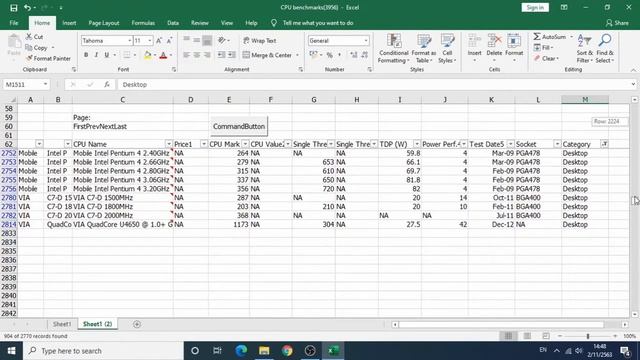Open the Fill menu in Editing group
This screenshot has height=360, width=640.
(544, 48)
